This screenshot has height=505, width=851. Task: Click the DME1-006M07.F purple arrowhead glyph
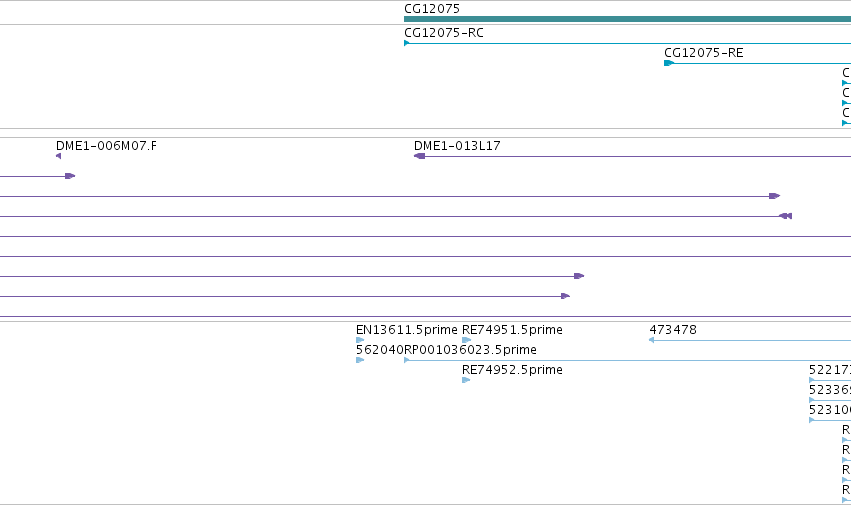59,156
